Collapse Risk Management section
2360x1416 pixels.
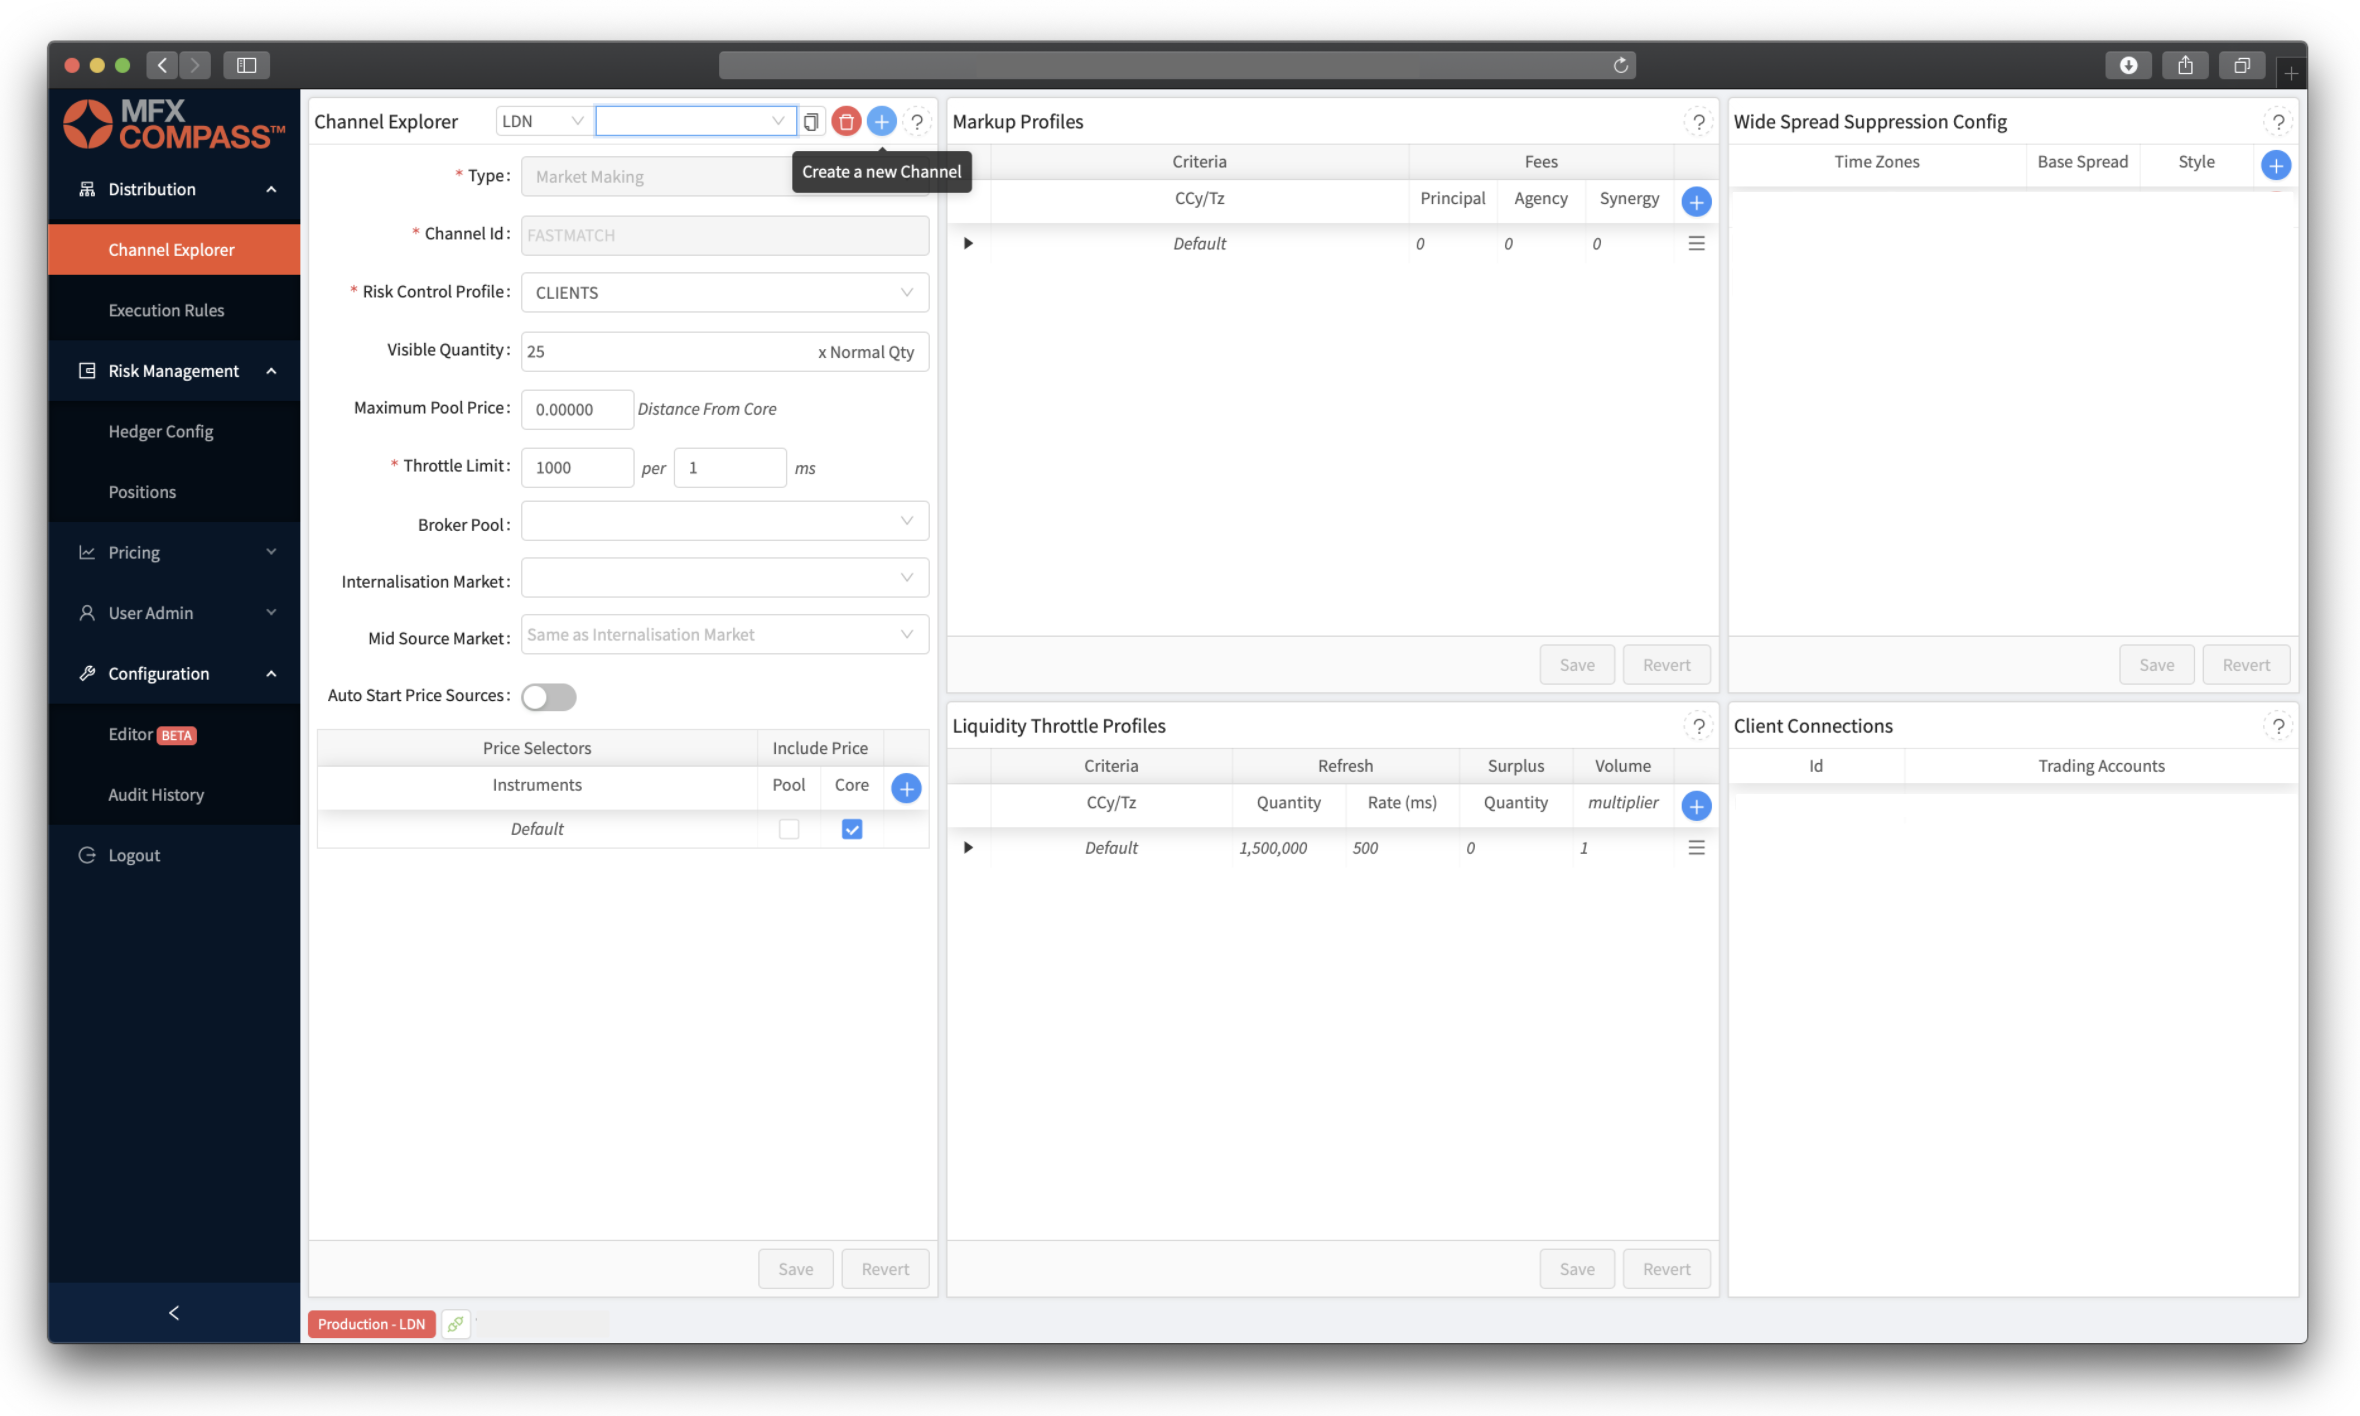pyautogui.click(x=174, y=371)
